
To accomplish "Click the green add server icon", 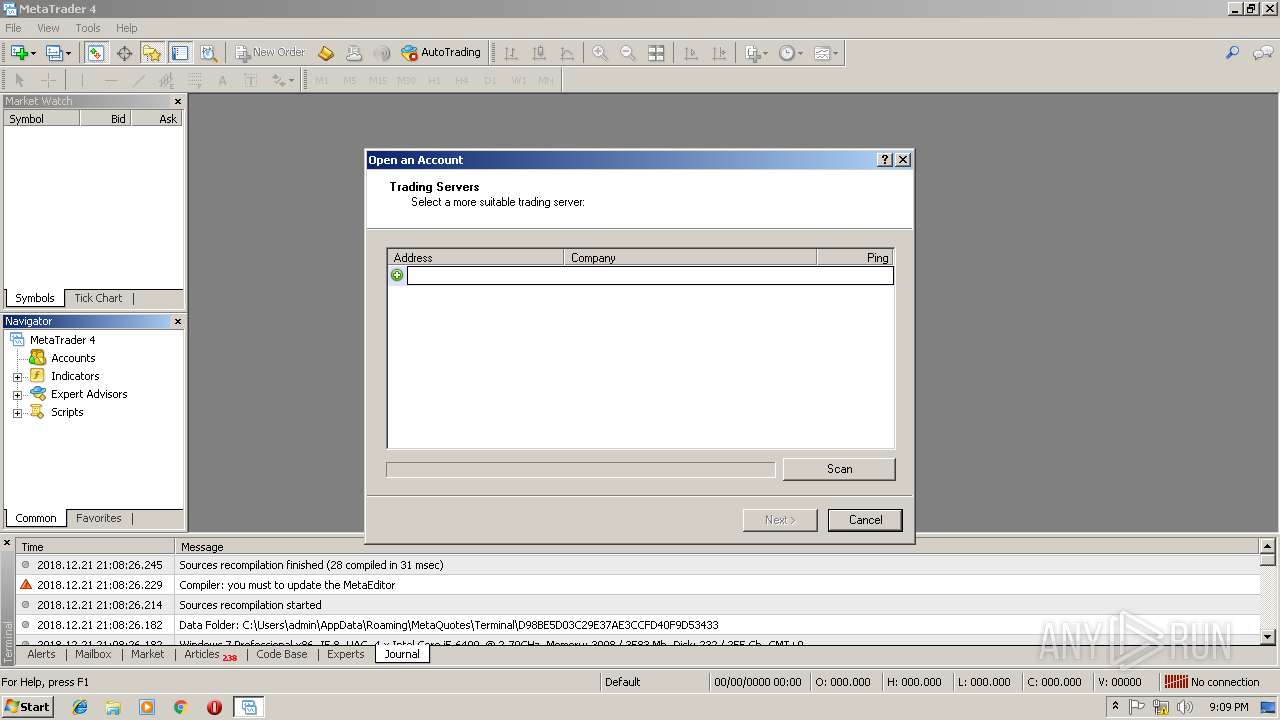I will click(397, 275).
